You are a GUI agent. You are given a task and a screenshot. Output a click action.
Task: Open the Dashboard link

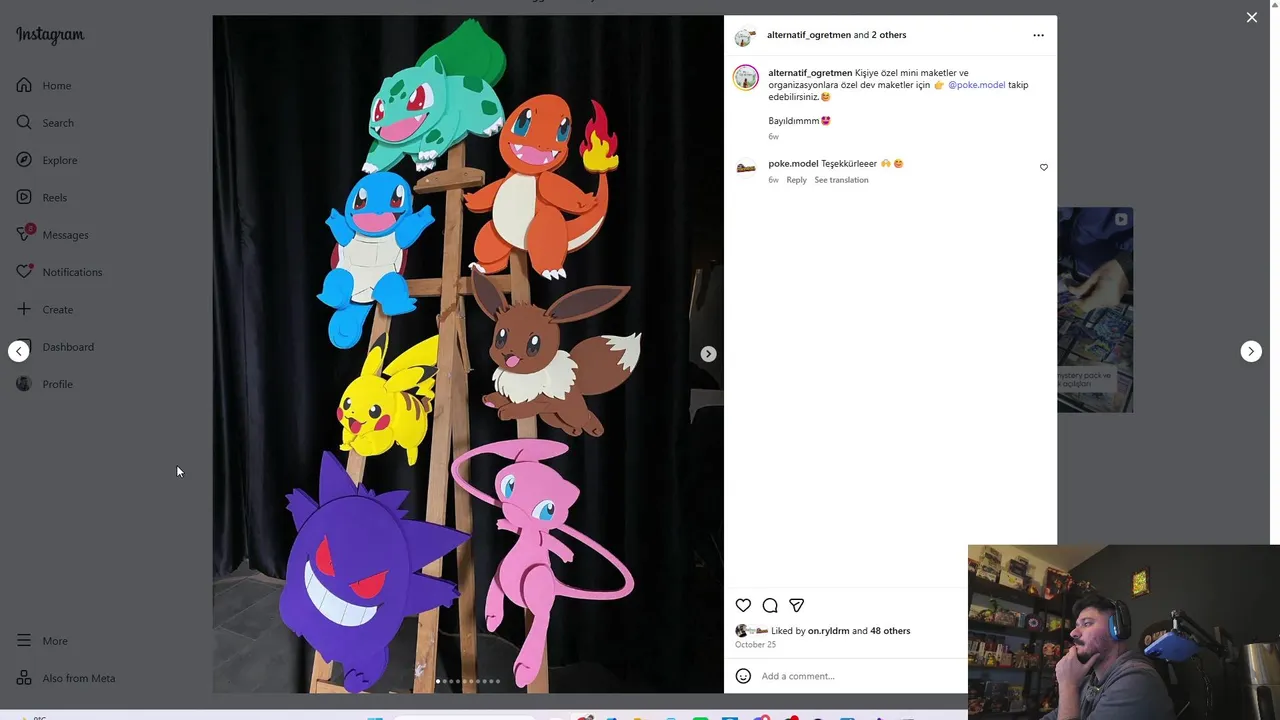[x=55, y=347]
